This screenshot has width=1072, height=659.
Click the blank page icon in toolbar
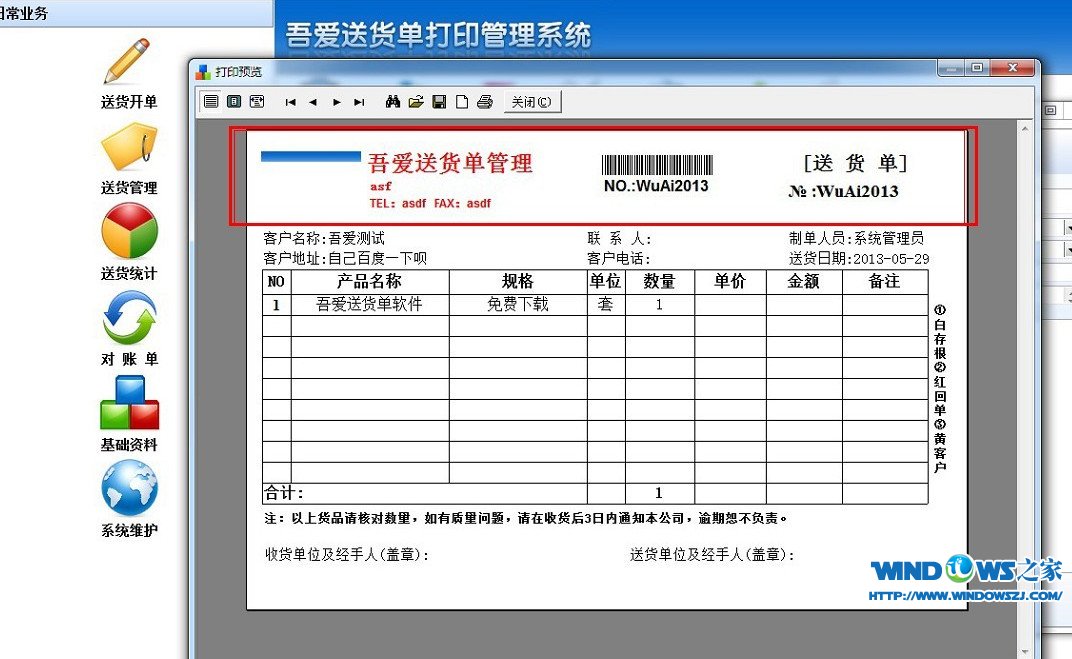(x=462, y=102)
